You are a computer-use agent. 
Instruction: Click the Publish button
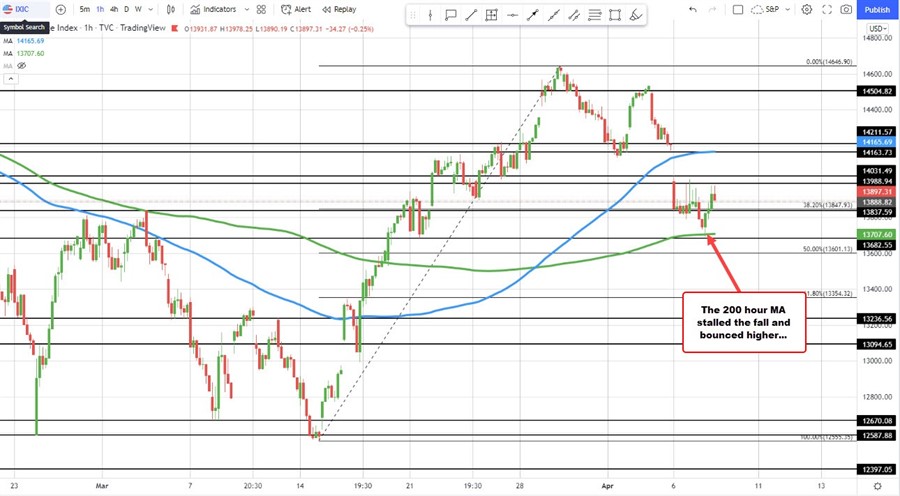click(x=877, y=9)
